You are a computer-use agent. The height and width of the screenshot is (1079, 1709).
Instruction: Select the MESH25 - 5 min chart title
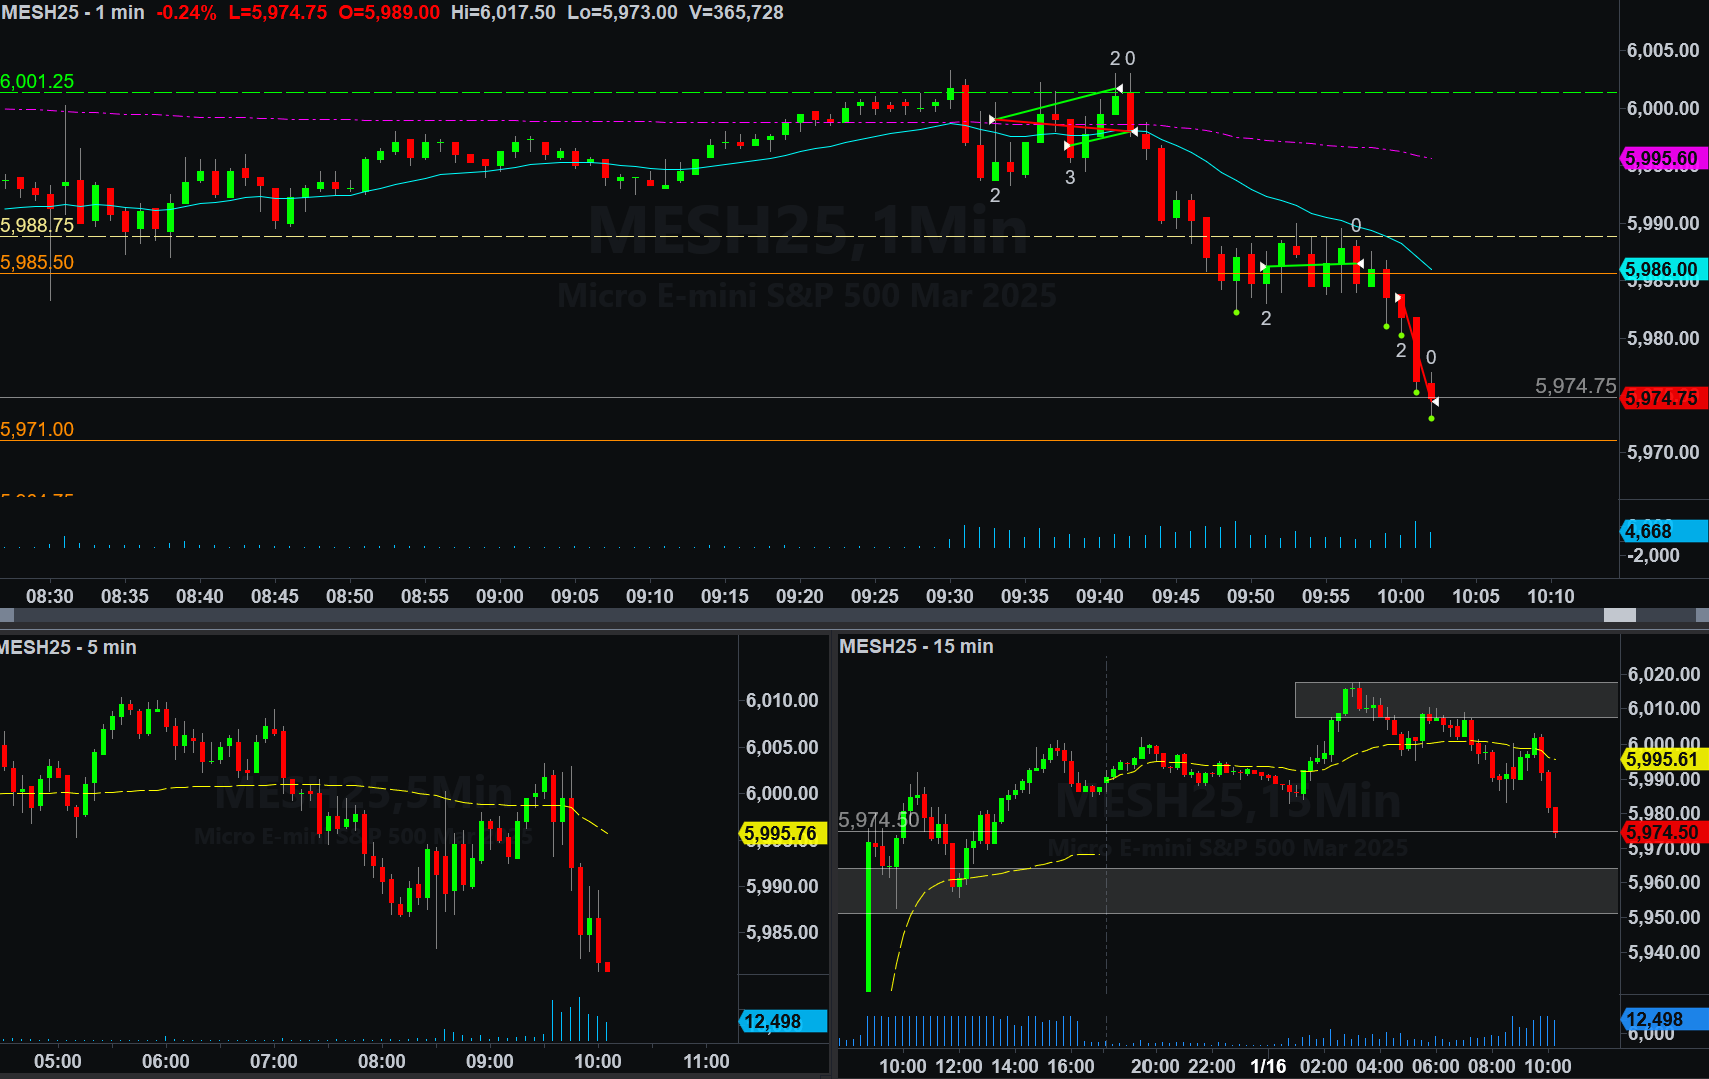pyautogui.click(x=68, y=647)
